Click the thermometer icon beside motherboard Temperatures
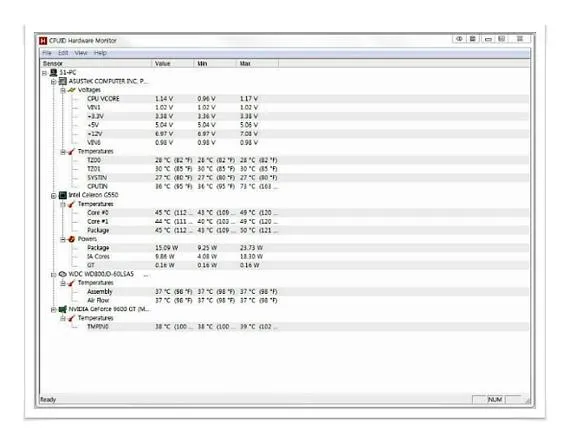Image resolution: width=570 pixels, height=442 pixels. tap(72, 151)
